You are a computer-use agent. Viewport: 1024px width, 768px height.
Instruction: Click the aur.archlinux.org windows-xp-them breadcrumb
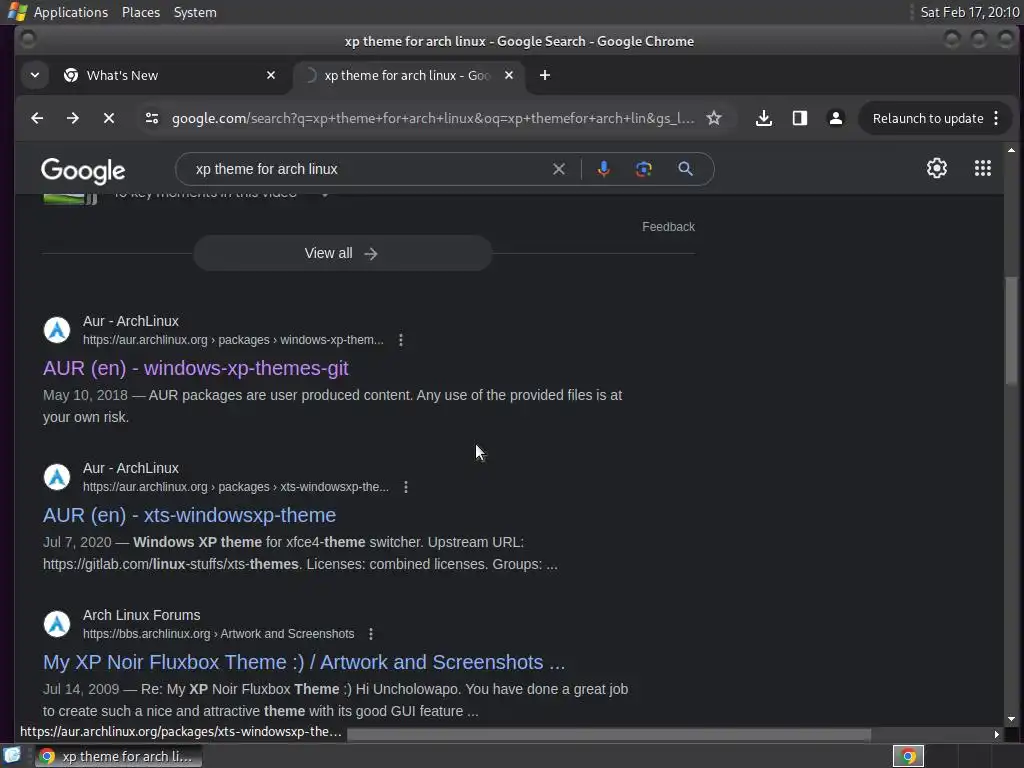pos(233,340)
